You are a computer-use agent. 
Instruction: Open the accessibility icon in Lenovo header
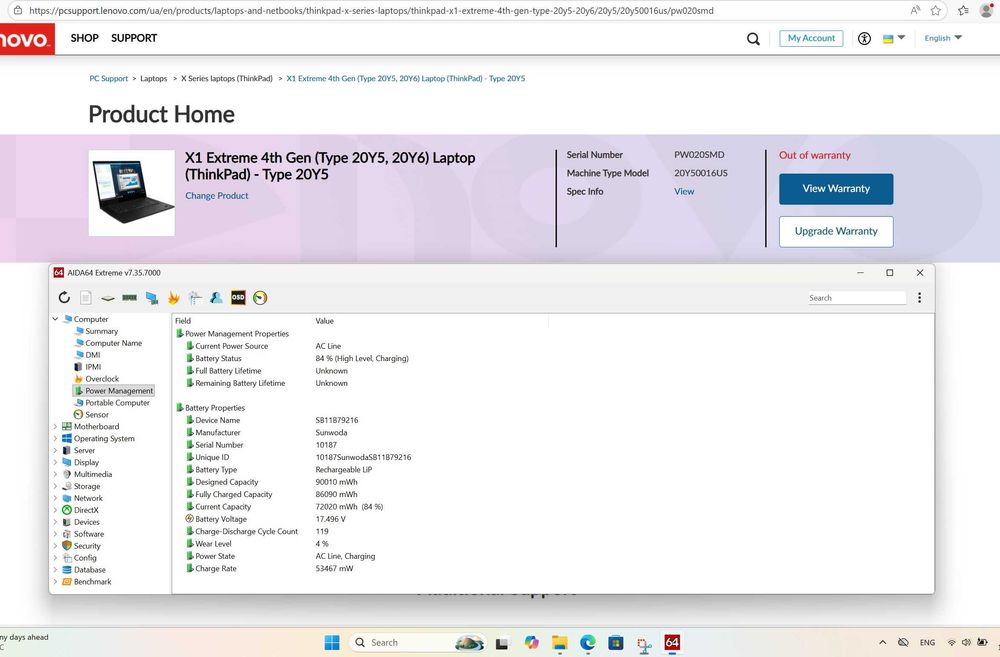[x=864, y=38]
